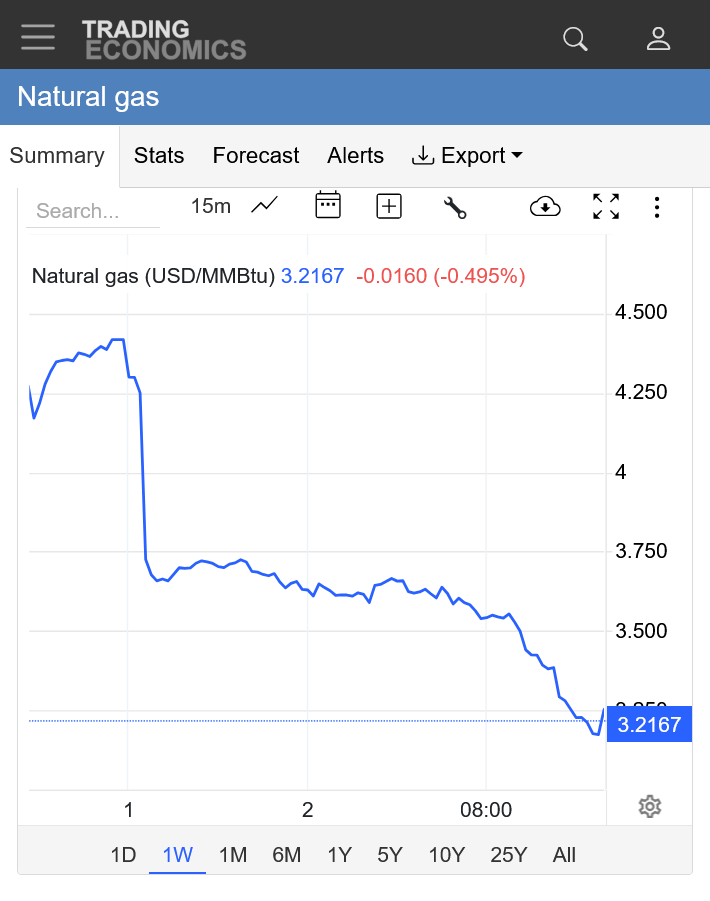Download chart via cloud icon
710x901 pixels.
coord(545,207)
